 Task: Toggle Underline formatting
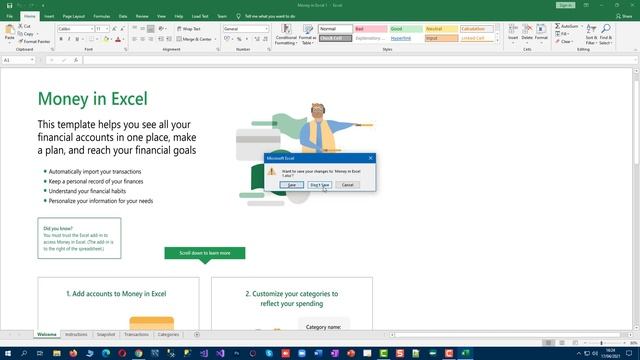point(77,39)
